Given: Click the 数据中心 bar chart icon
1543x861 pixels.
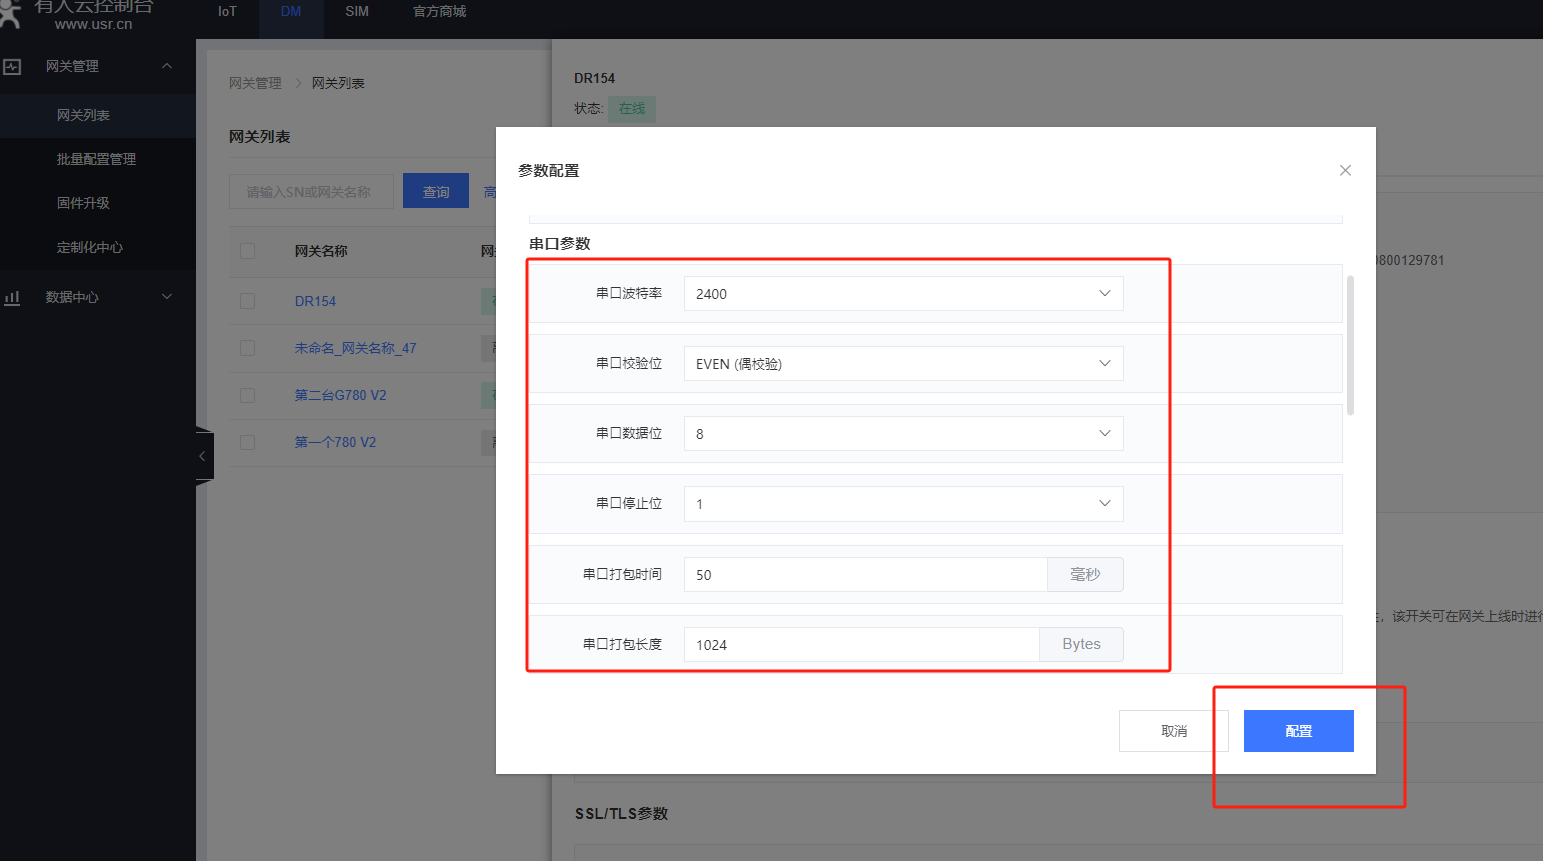Looking at the screenshot, I should [x=12, y=298].
